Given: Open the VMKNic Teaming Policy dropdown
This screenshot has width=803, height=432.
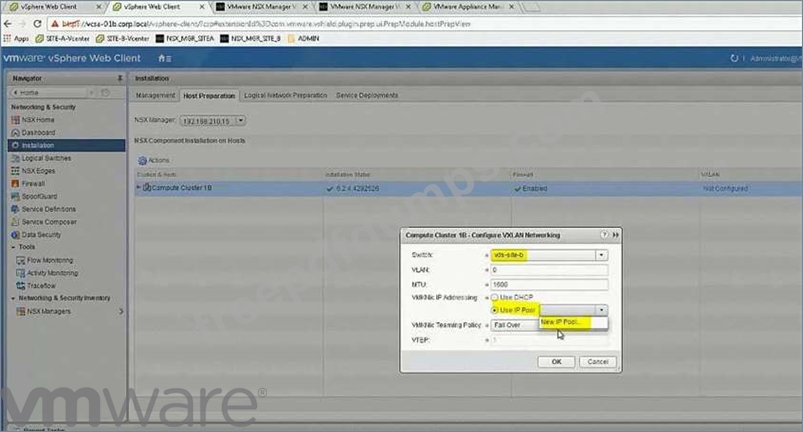Looking at the screenshot, I should pyautogui.click(x=514, y=325).
